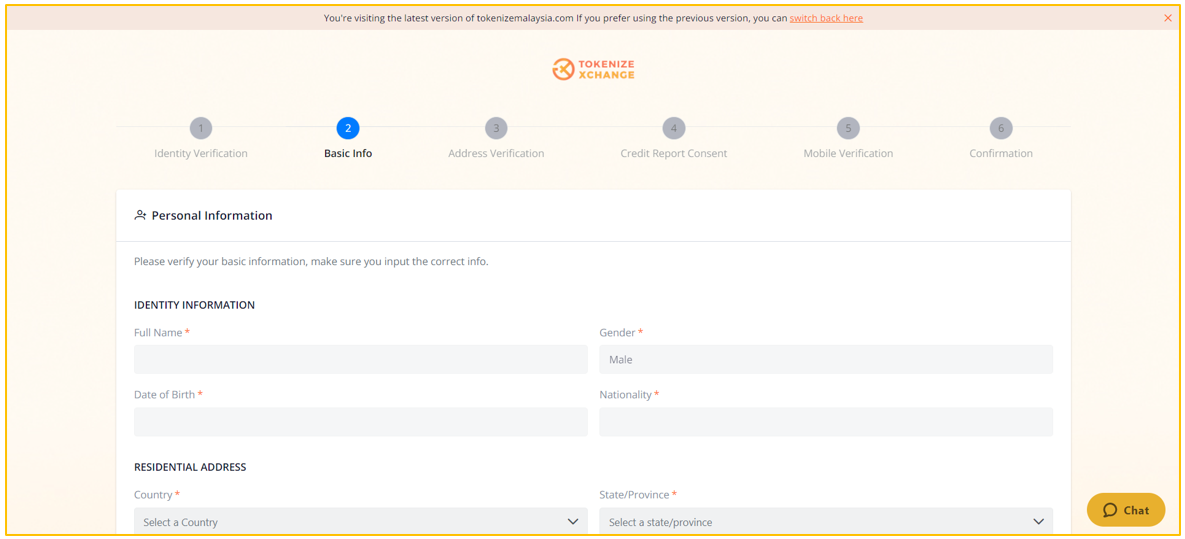
Task: Open the Select a state/province dropdown
Action: click(826, 522)
